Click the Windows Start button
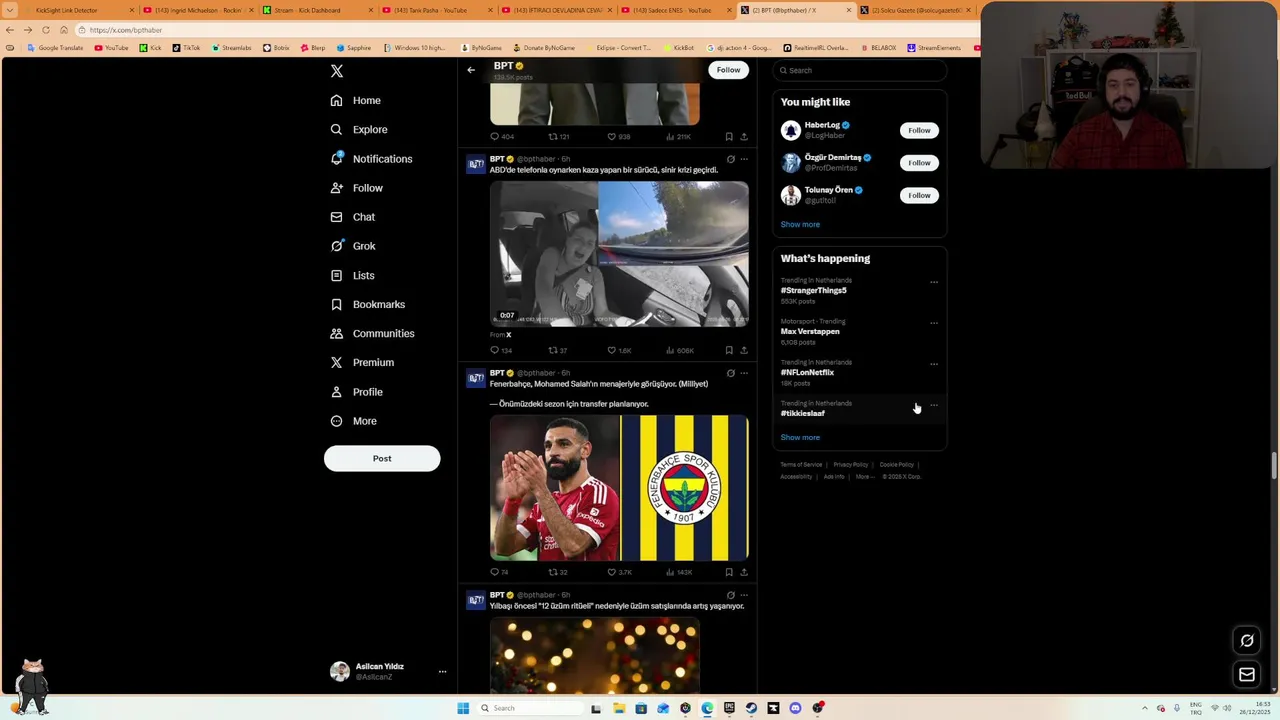Image resolution: width=1280 pixels, height=720 pixels. (463, 708)
